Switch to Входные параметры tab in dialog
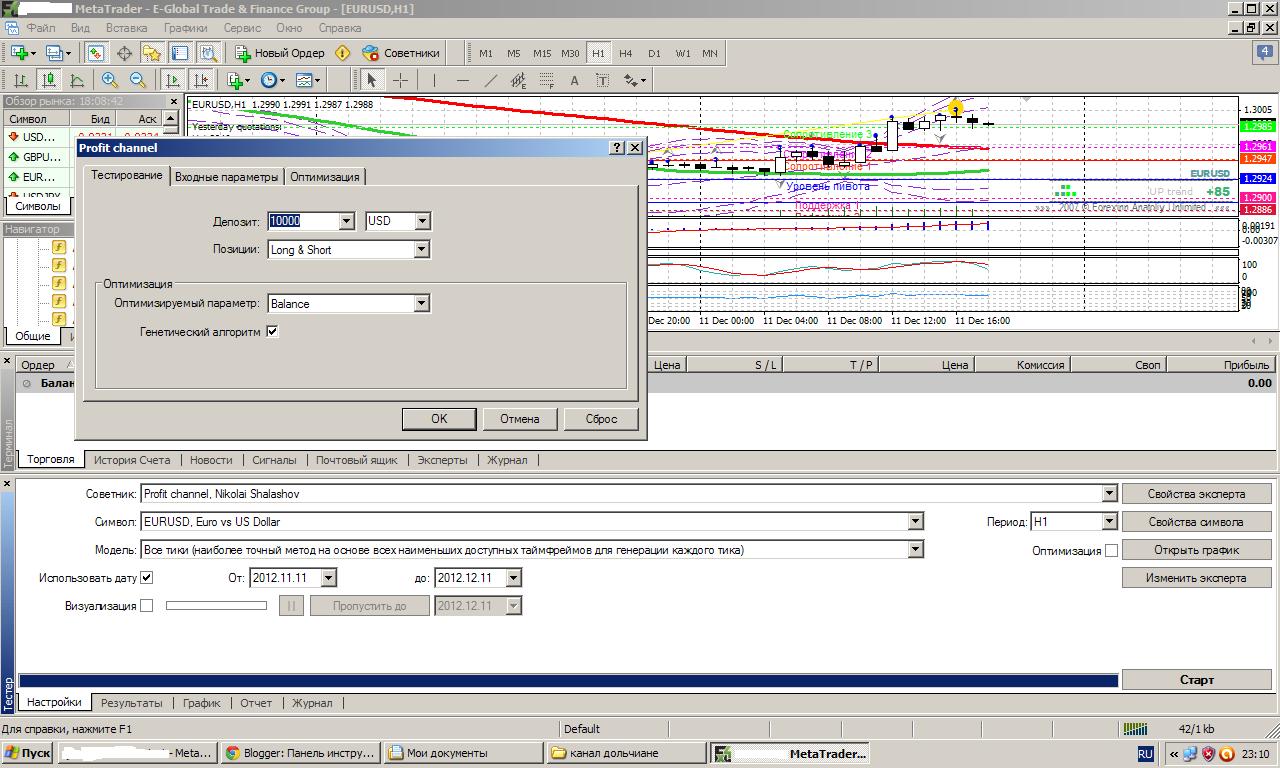1280x768 pixels. 227,177
